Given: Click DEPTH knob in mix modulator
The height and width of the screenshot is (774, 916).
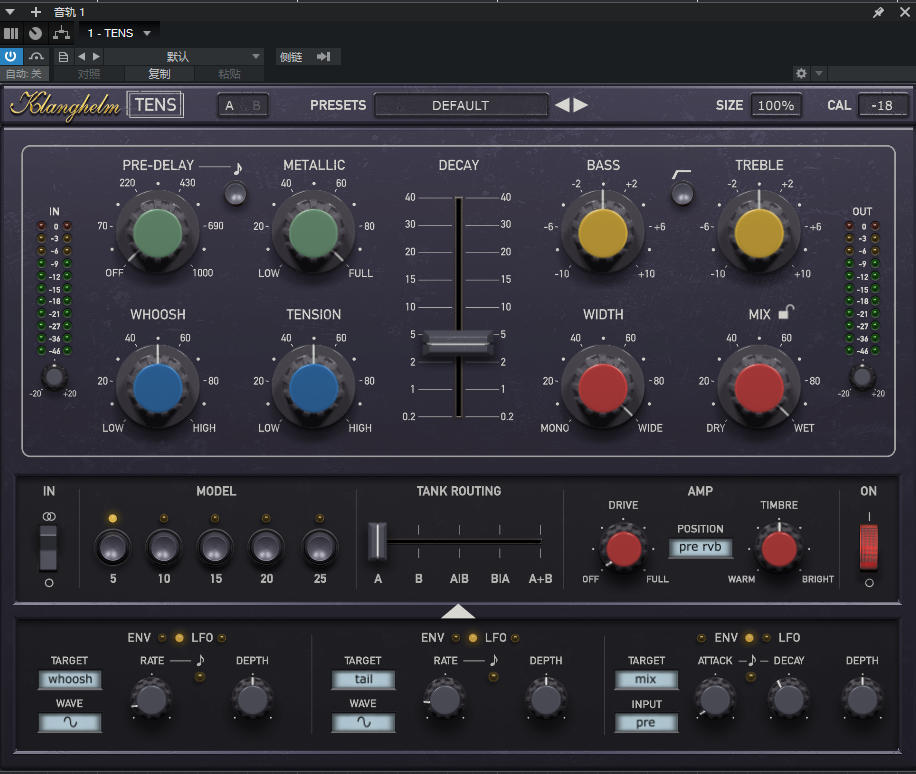Looking at the screenshot, I should (862, 698).
